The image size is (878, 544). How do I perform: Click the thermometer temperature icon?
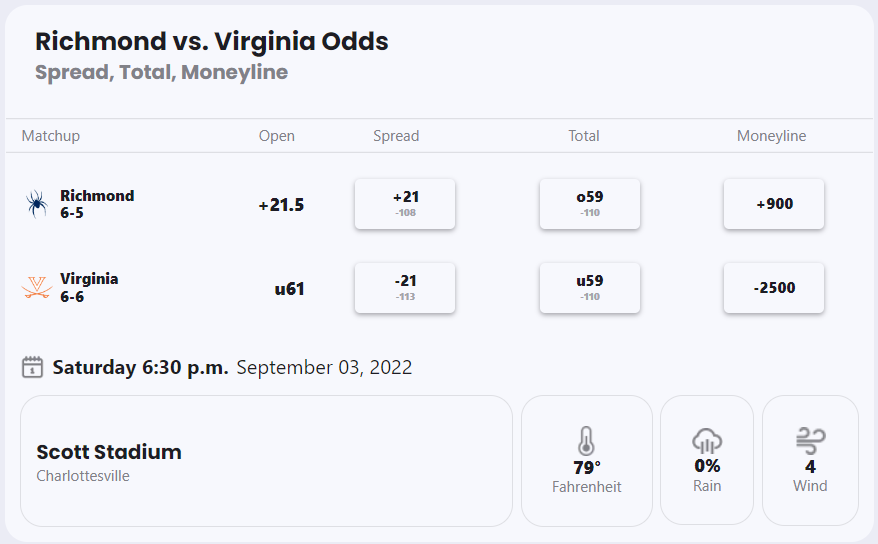[x=586, y=441]
